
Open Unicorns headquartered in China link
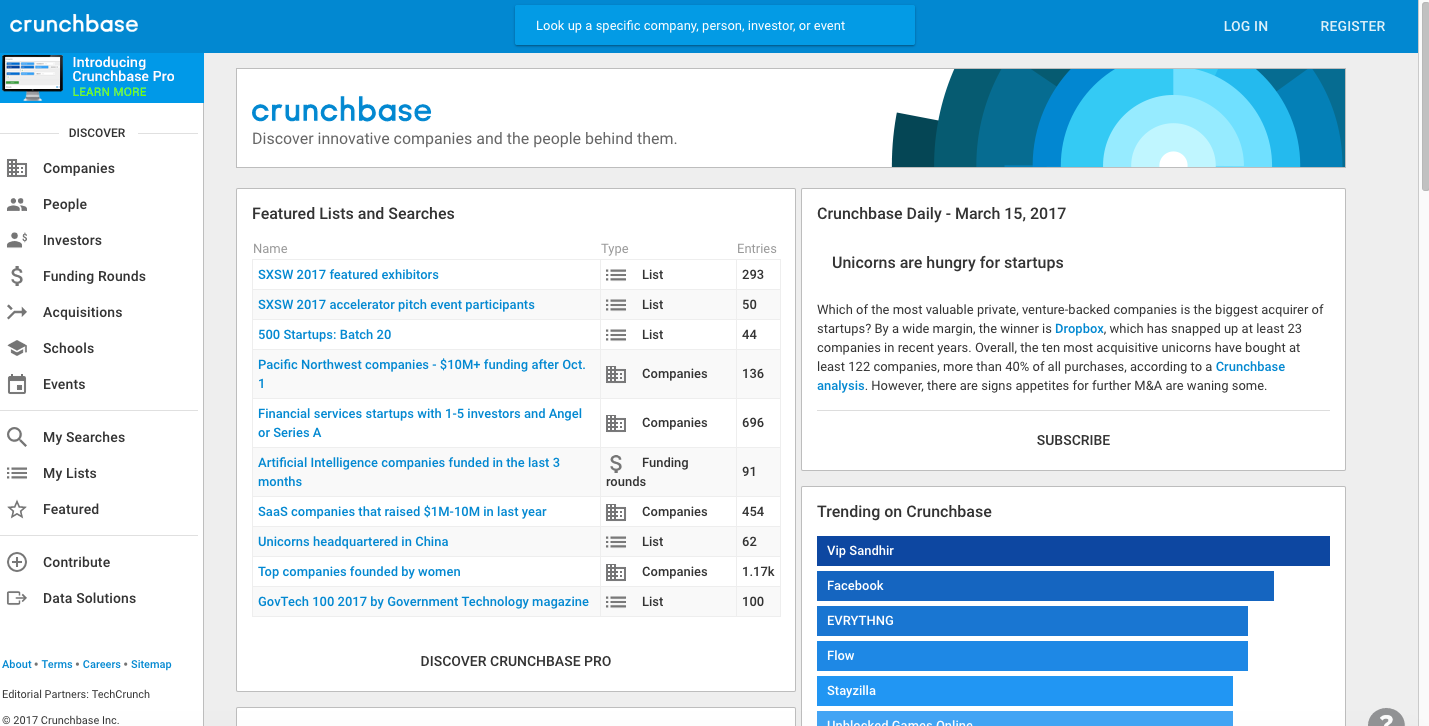click(353, 541)
